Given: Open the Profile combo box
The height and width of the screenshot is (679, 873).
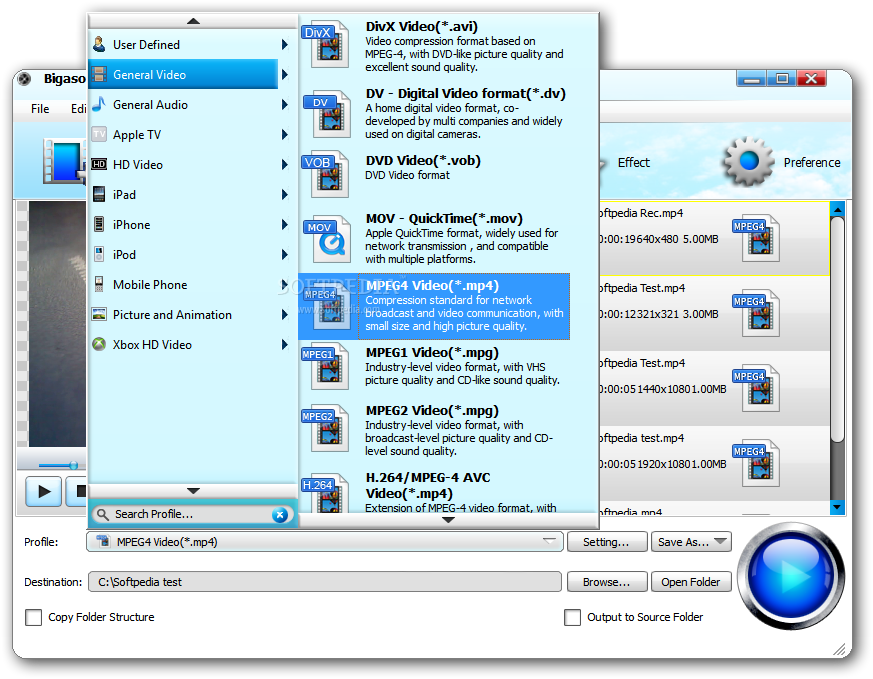Looking at the screenshot, I should pyautogui.click(x=325, y=542).
